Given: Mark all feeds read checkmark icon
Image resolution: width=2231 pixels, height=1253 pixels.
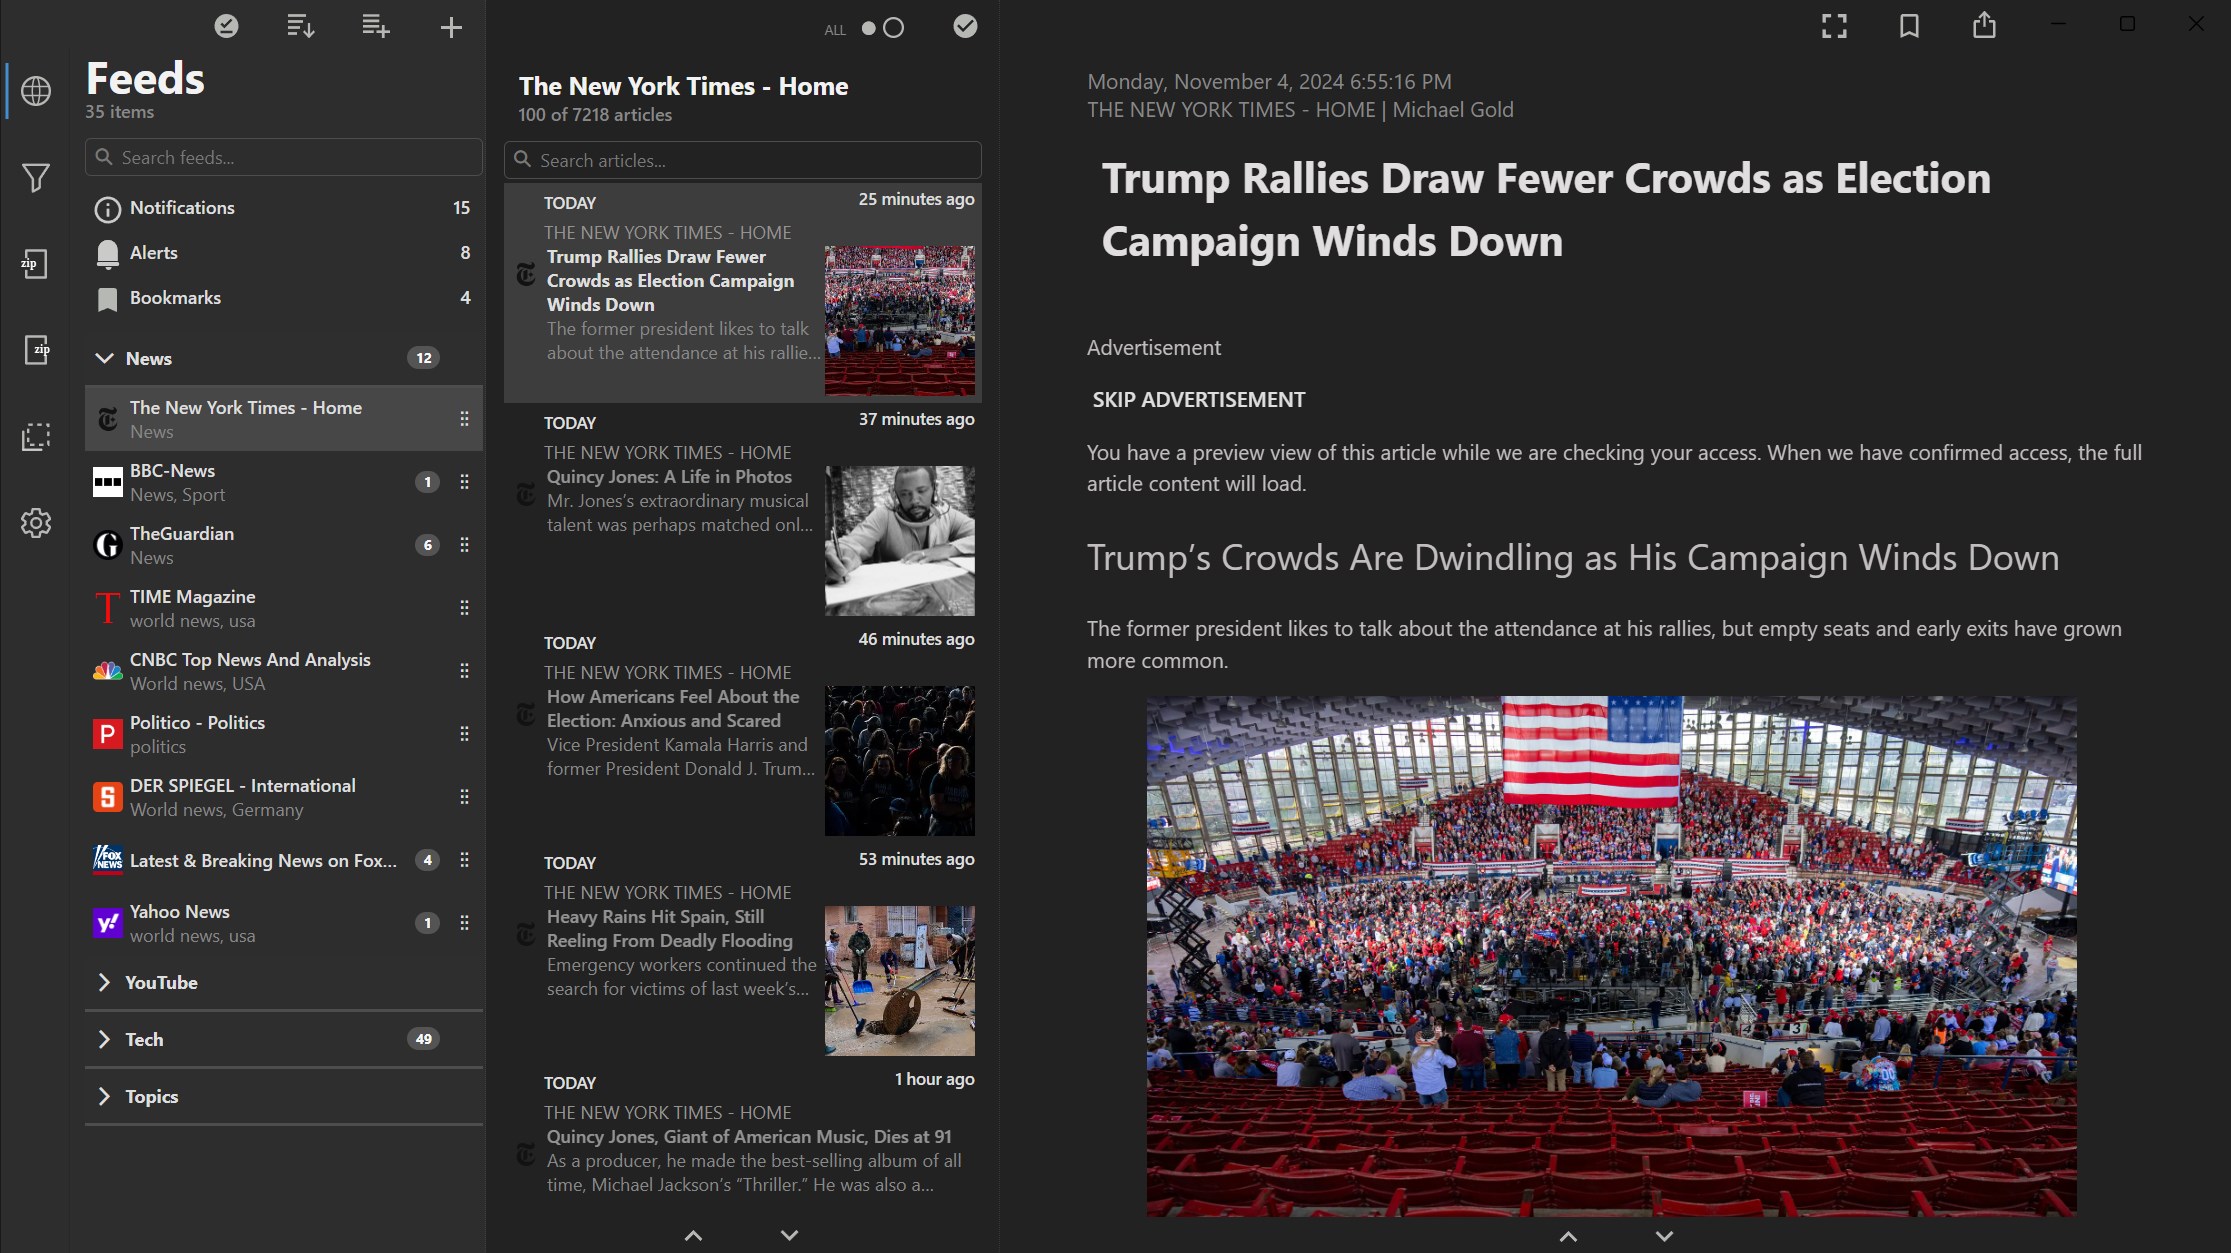Looking at the screenshot, I should (227, 27).
